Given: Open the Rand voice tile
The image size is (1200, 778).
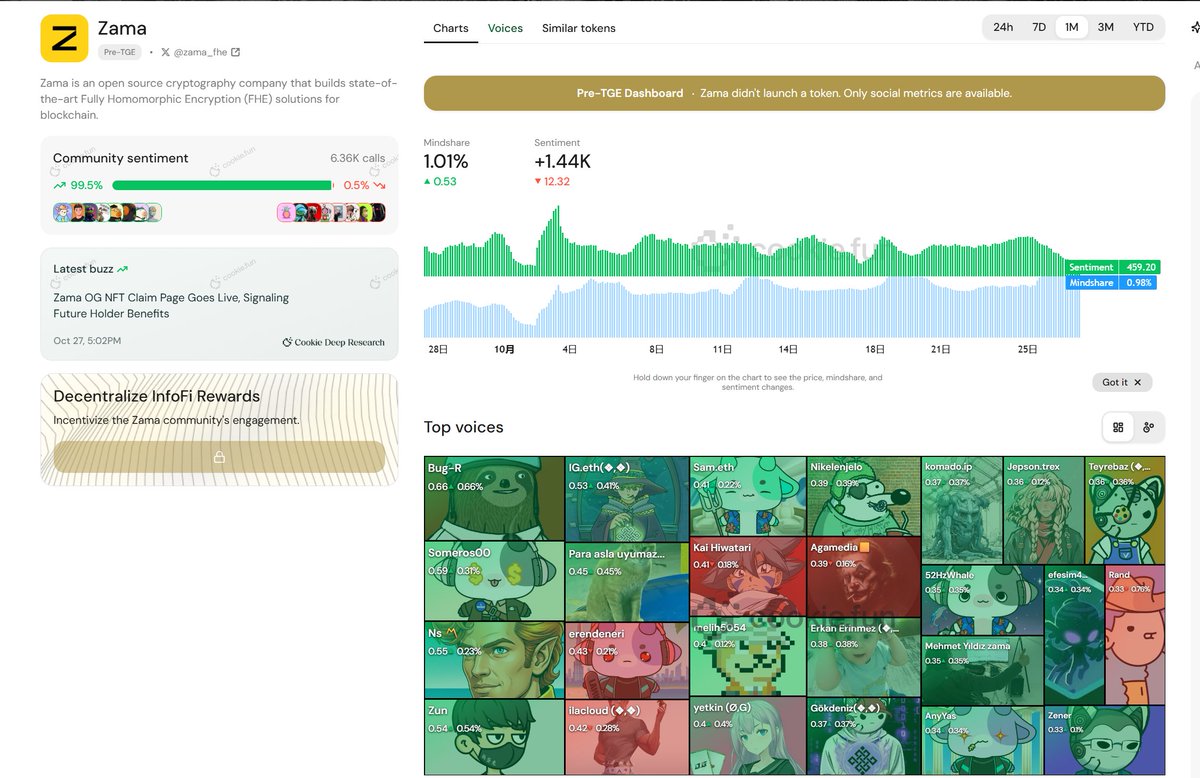Looking at the screenshot, I should (1135, 635).
